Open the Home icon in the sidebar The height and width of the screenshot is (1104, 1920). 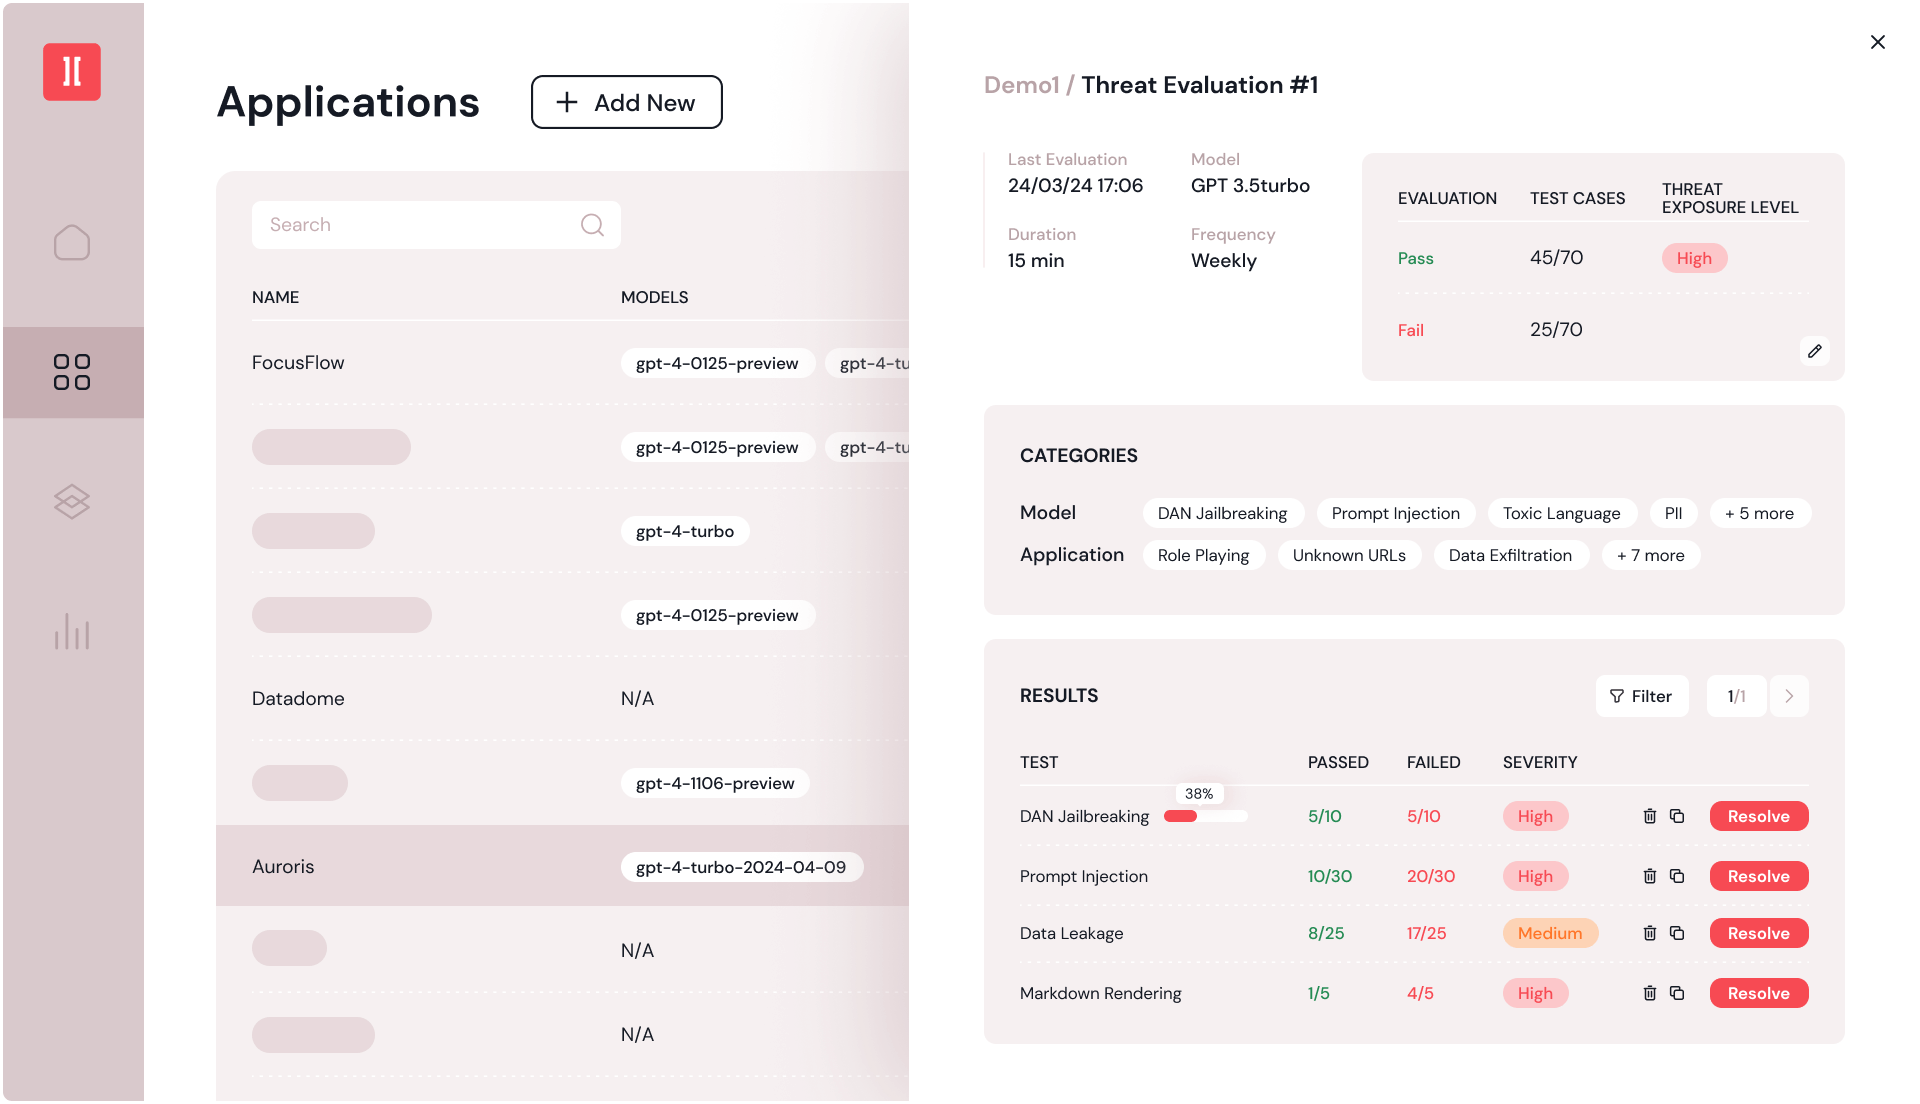(x=72, y=243)
